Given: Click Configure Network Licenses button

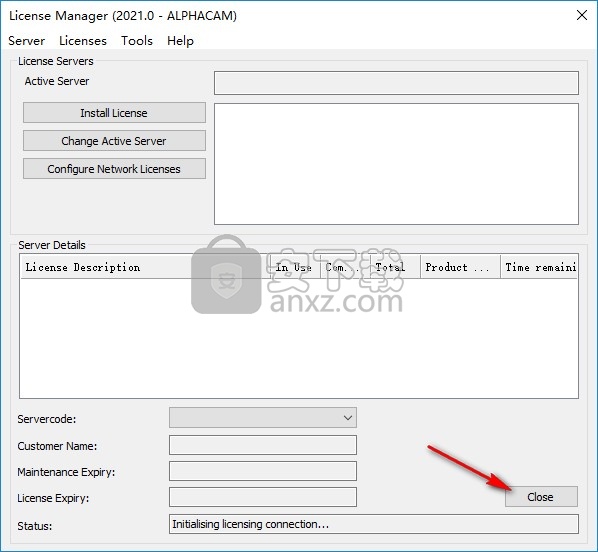Looking at the screenshot, I should 114,169.
